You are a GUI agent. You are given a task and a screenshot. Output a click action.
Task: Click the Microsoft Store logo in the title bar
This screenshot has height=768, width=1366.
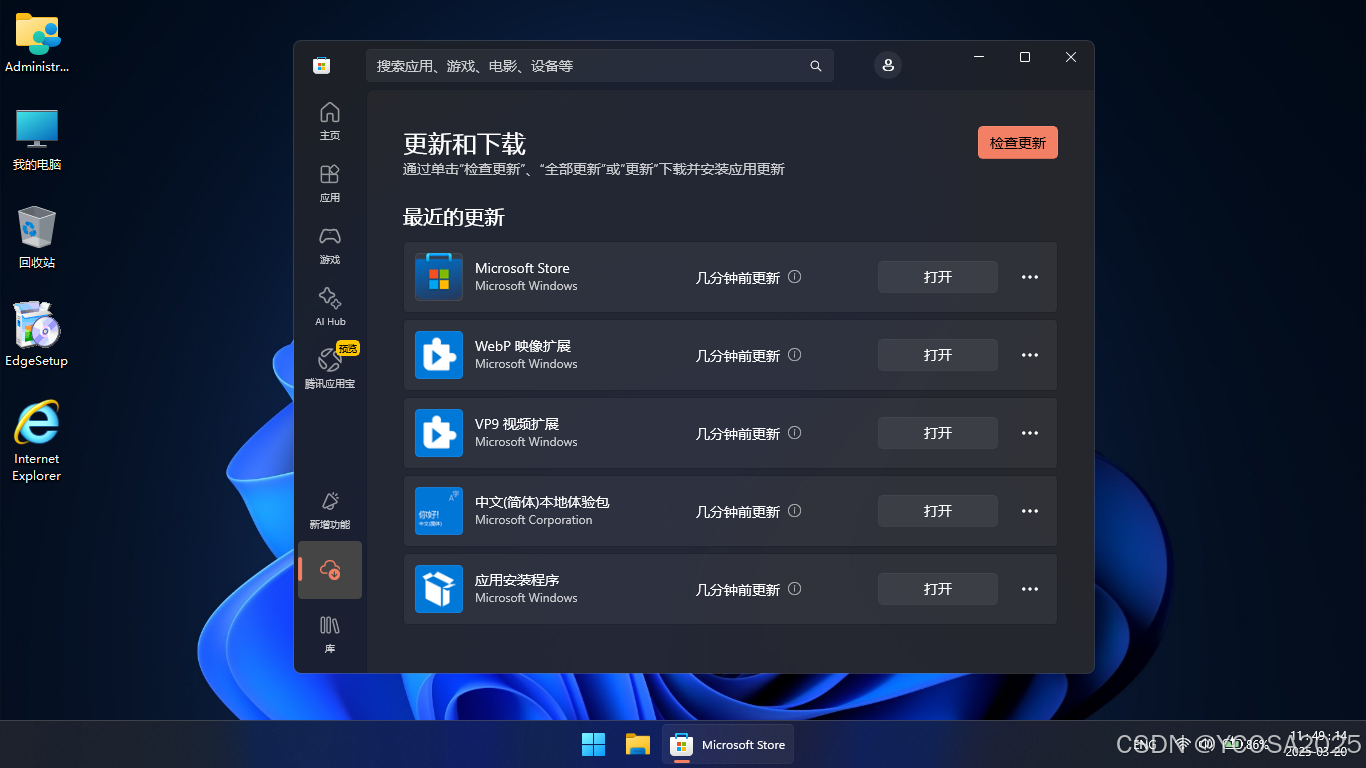point(321,66)
